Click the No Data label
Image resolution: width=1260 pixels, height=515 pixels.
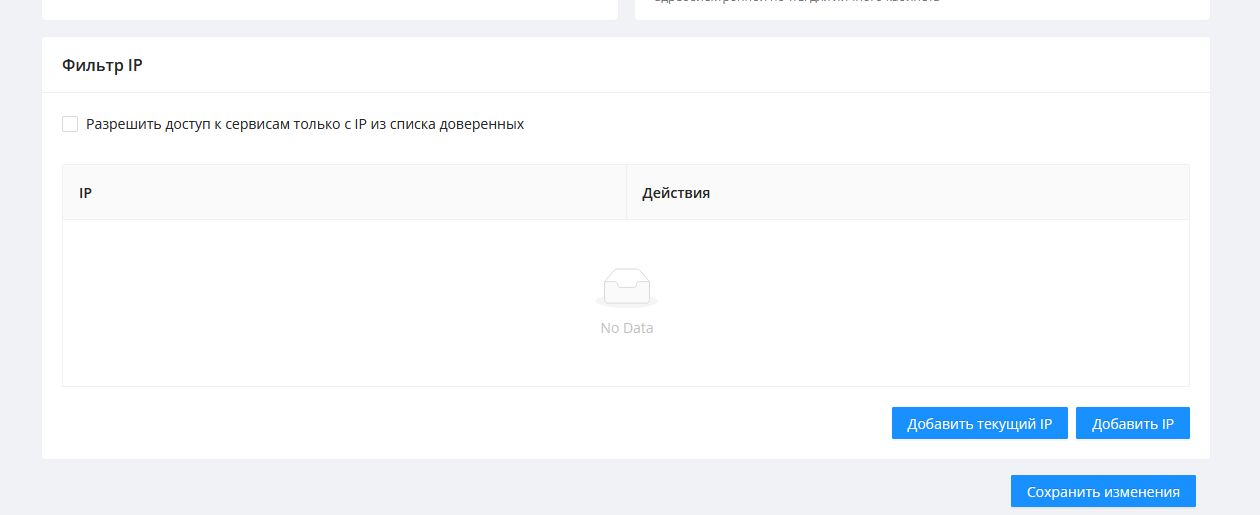[x=627, y=328]
